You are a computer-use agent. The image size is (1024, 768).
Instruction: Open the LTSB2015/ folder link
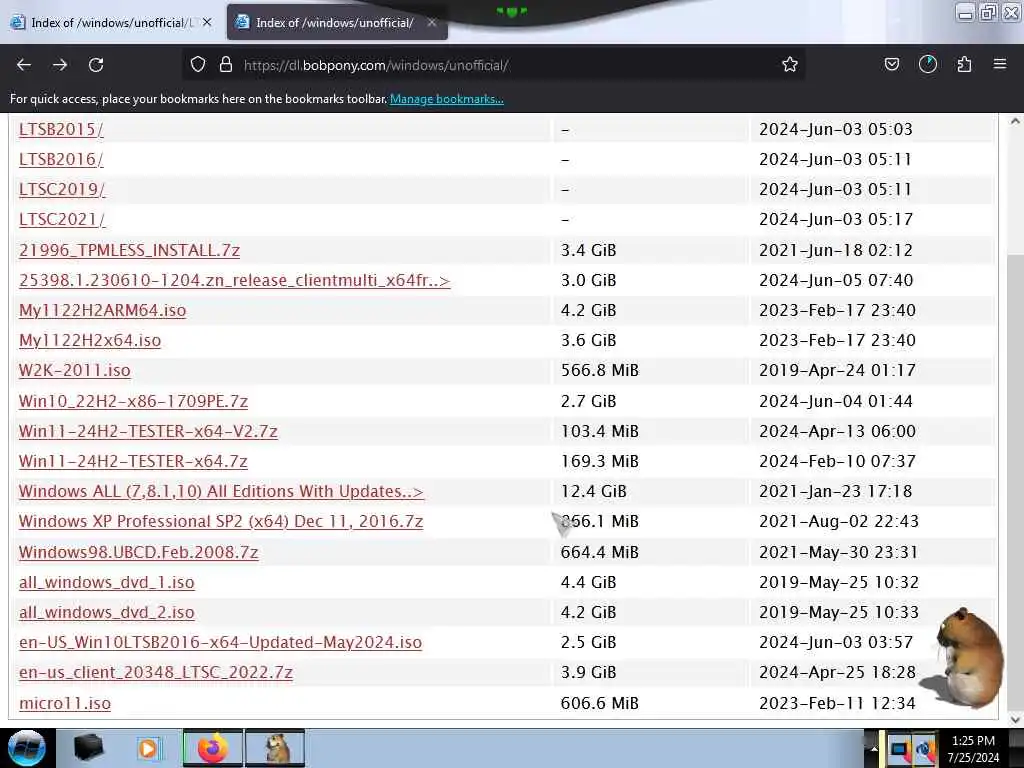point(61,129)
